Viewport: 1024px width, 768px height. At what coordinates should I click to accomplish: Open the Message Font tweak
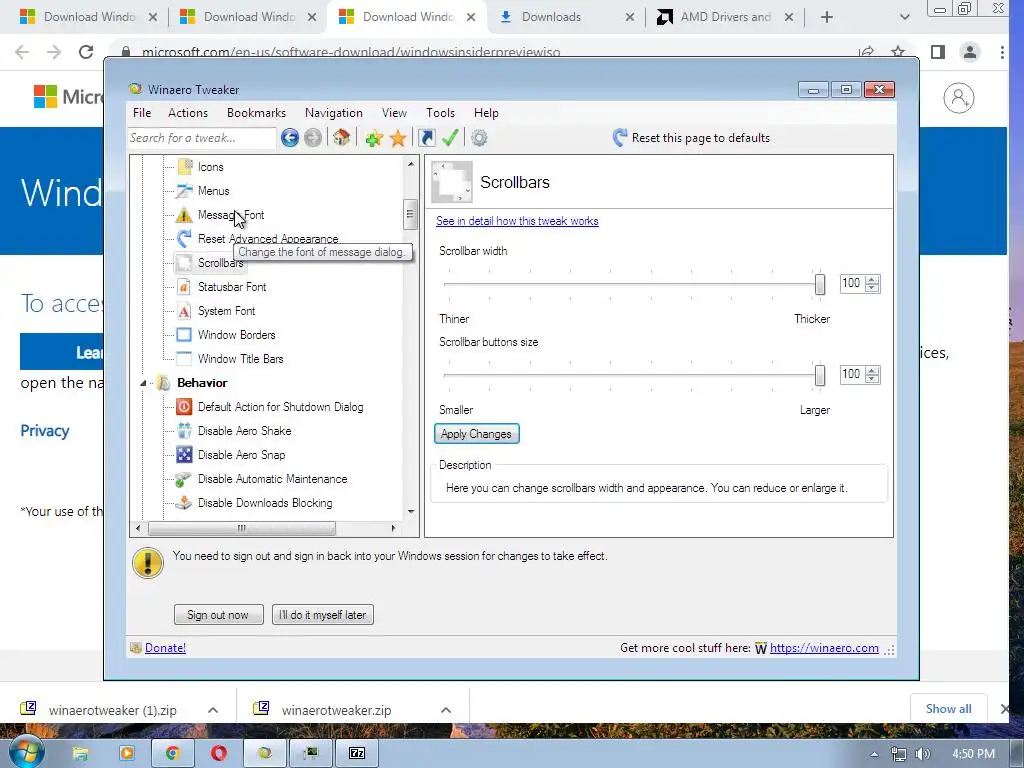(x=231, y=215)
